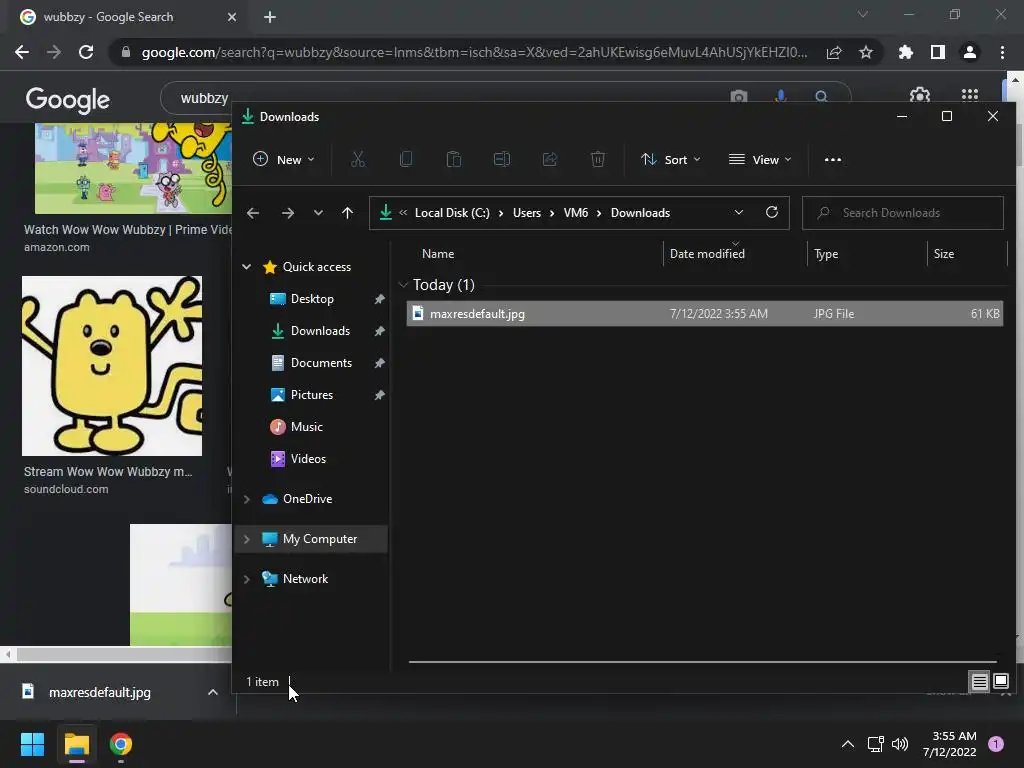1024x768 pixels.
Task: Click Chrome taskbar icon
Action: [x=121, y=744]
